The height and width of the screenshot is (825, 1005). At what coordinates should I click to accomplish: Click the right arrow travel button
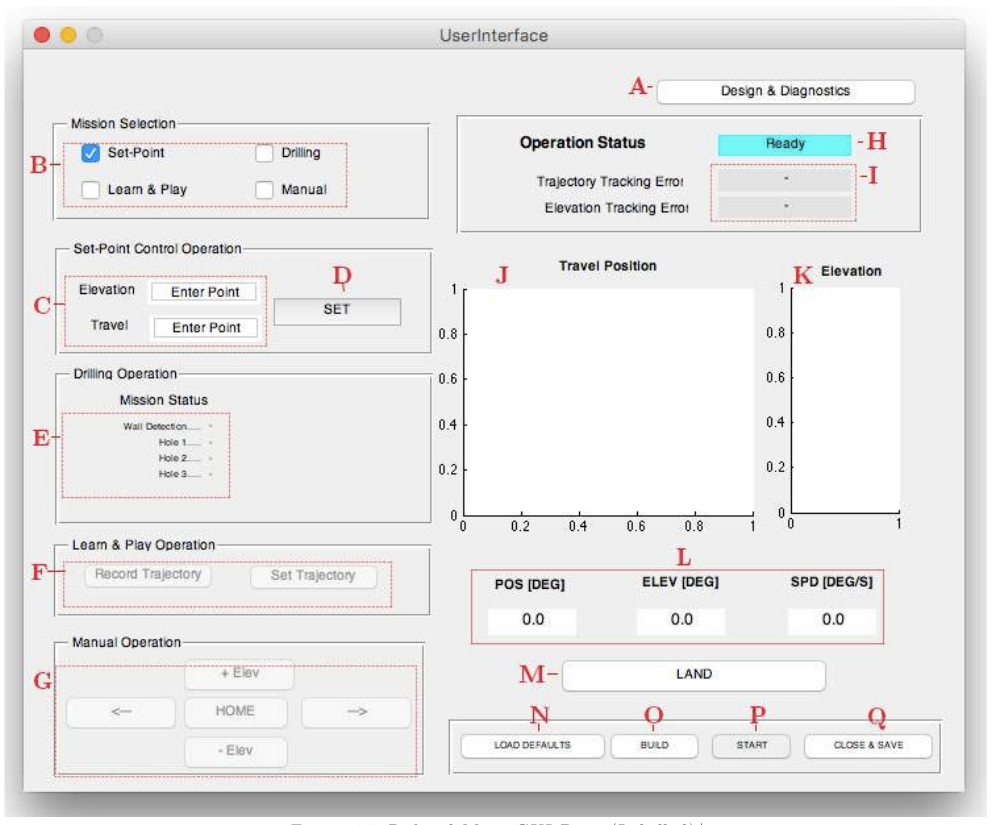(356, 712)
